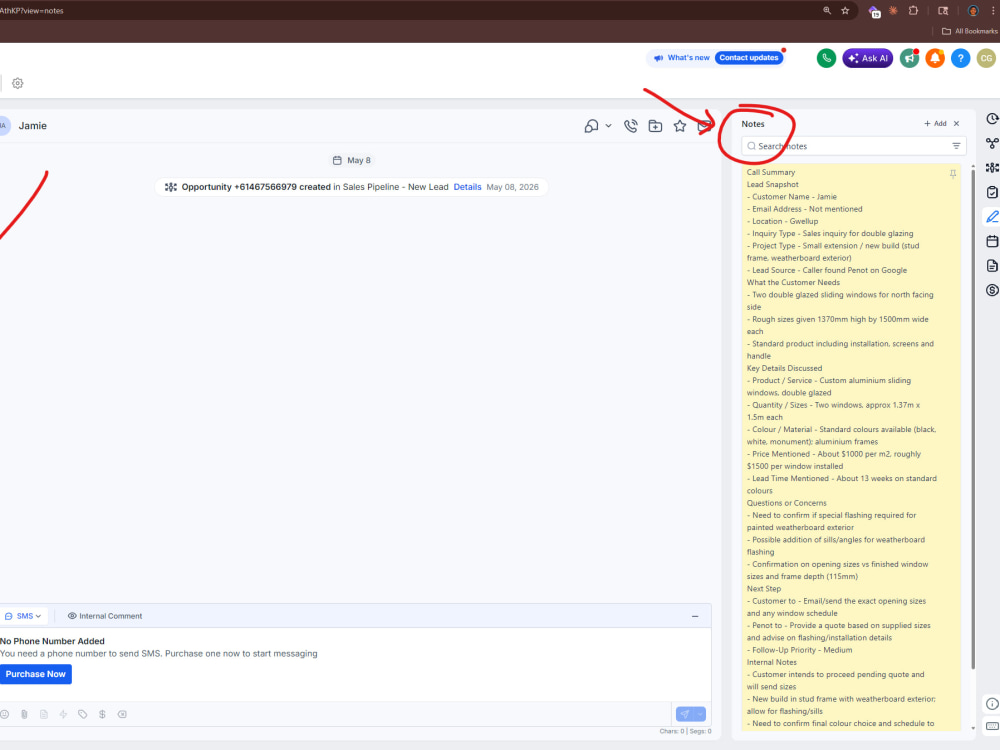Click the clear message icon in composer

click(122, 714)
